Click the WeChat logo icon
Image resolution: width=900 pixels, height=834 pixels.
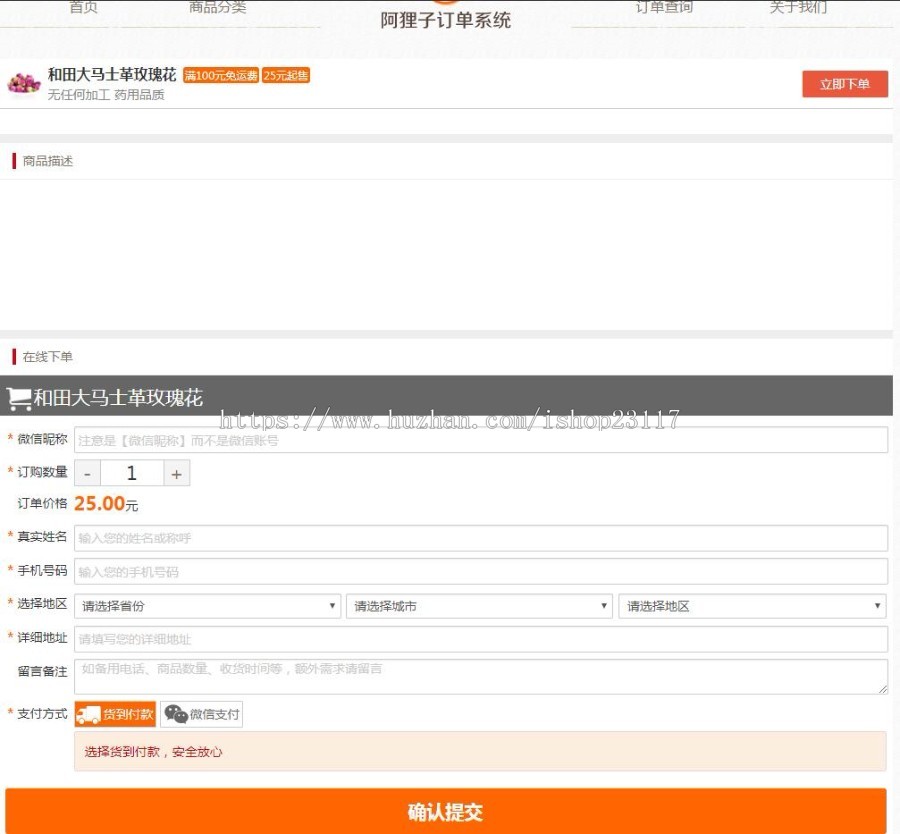point(176,714)
